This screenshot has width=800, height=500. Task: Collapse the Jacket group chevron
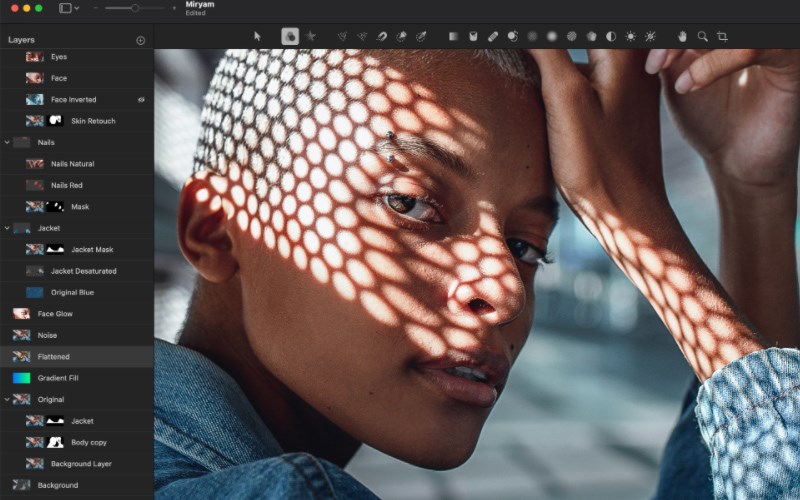tap(7, 228)
